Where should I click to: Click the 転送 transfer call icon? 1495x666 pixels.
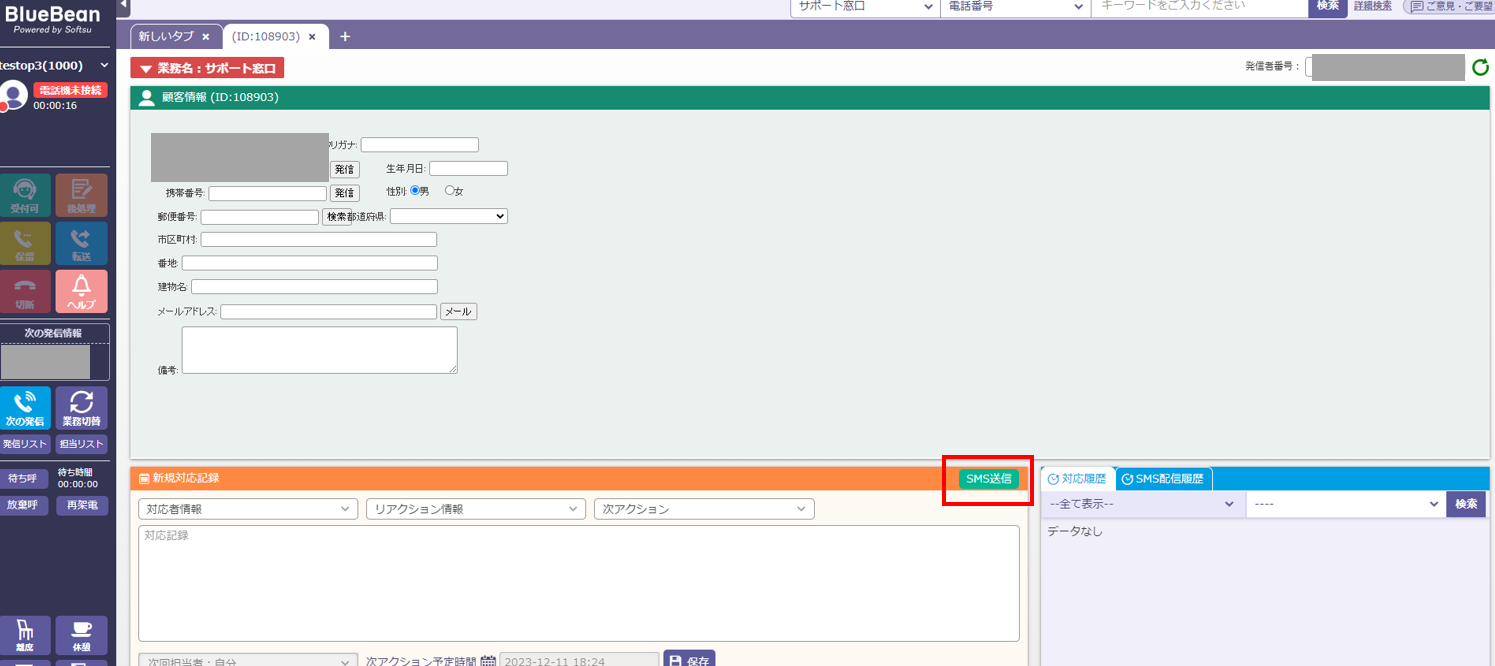81,243
